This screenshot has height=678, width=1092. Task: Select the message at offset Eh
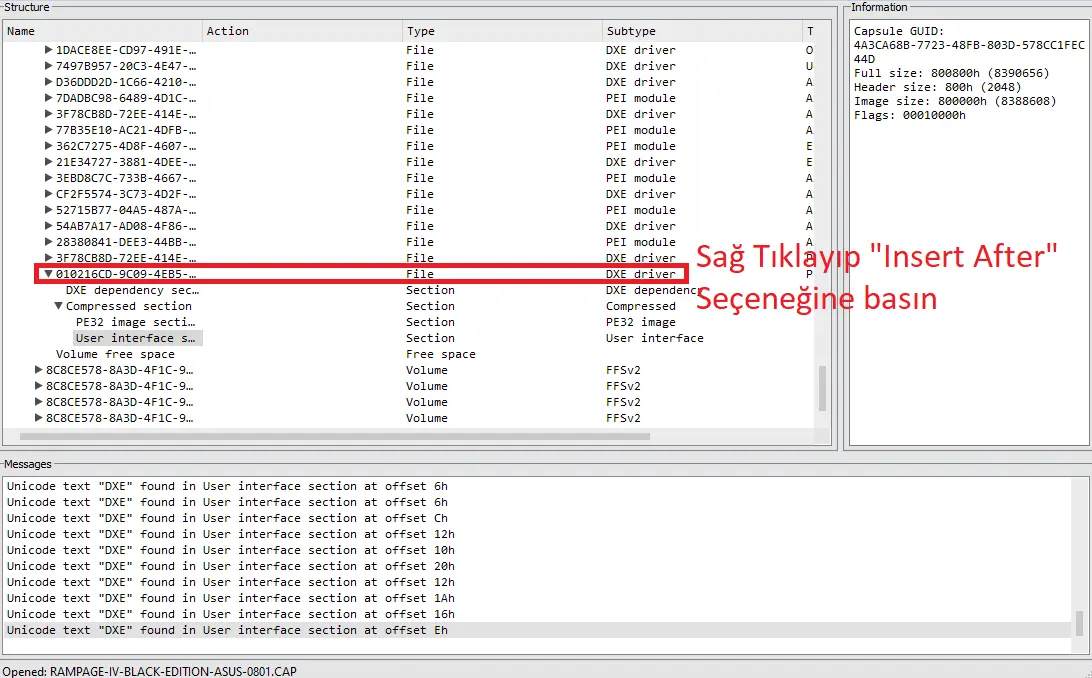coord(538,630)
